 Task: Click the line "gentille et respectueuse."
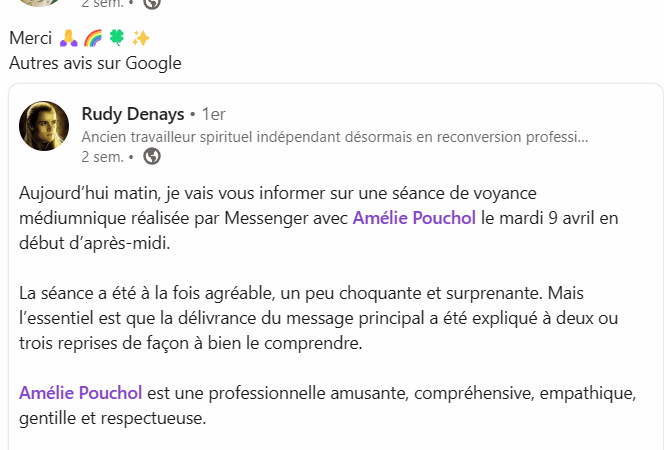point(112,417)
